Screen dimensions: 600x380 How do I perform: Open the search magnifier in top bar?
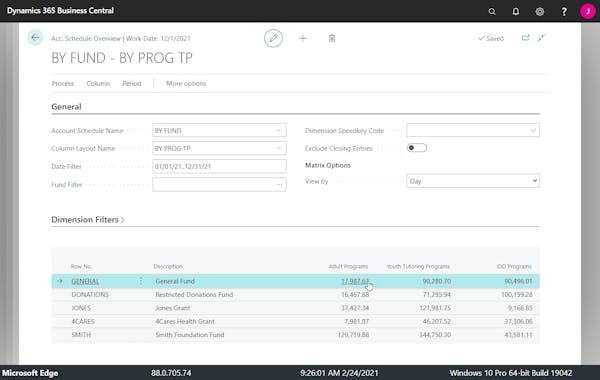(x=492, y=11)
